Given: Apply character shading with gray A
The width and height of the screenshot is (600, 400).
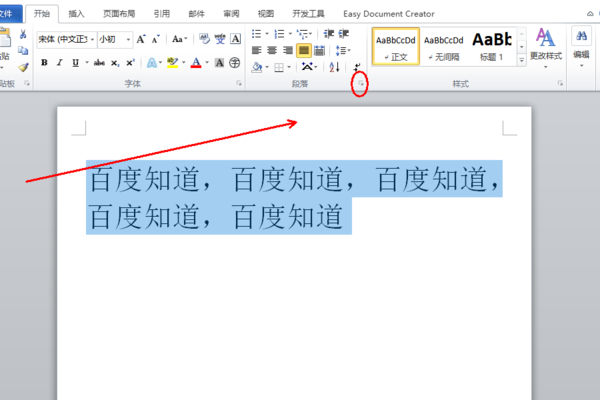Looking at the screenshot, I should (219, 62).
